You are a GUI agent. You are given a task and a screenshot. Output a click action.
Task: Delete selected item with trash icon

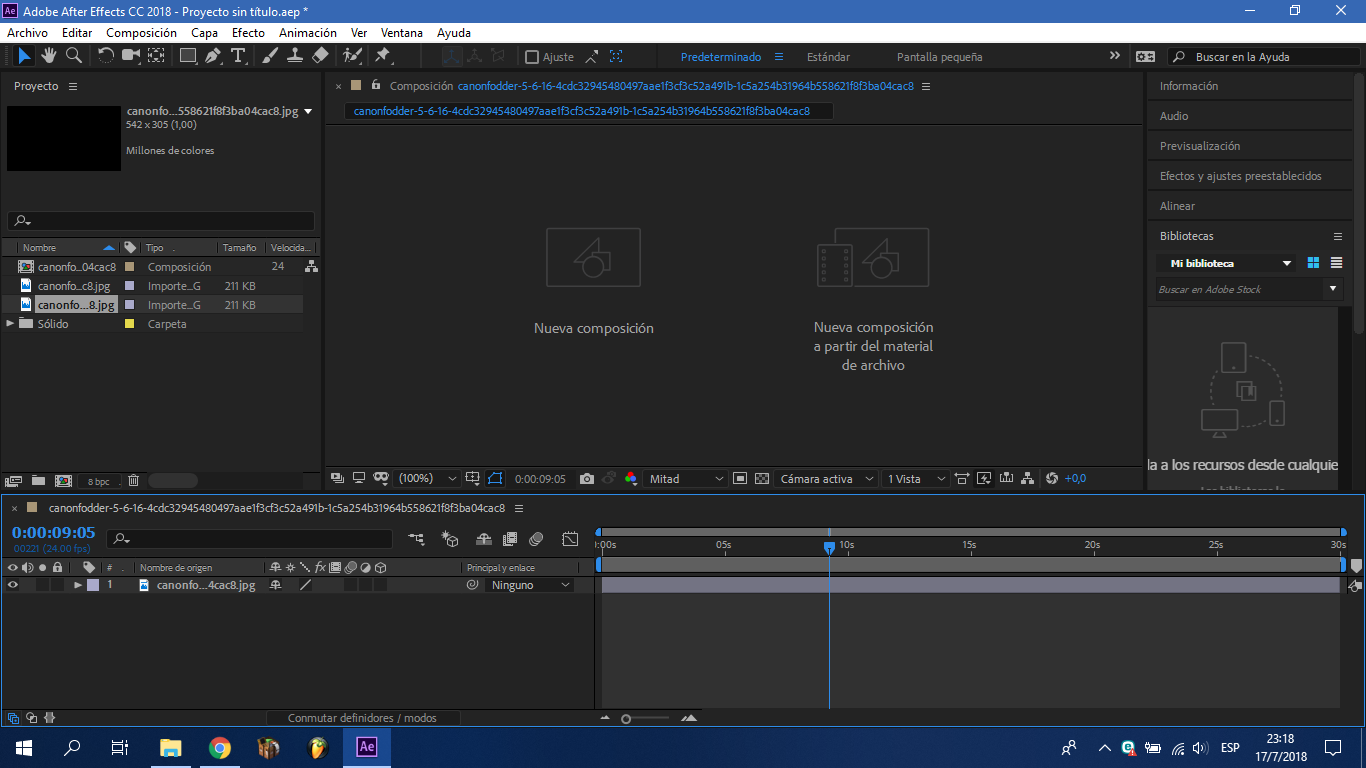(x=134, y=481)
